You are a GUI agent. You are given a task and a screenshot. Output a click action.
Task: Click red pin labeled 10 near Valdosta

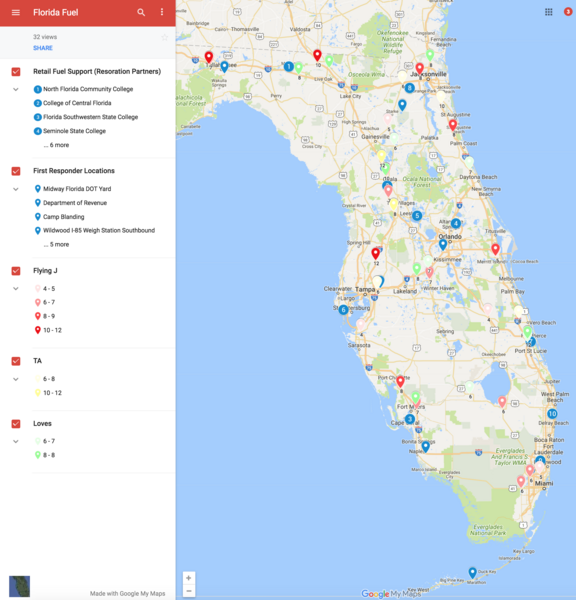(x=317, y=55)
